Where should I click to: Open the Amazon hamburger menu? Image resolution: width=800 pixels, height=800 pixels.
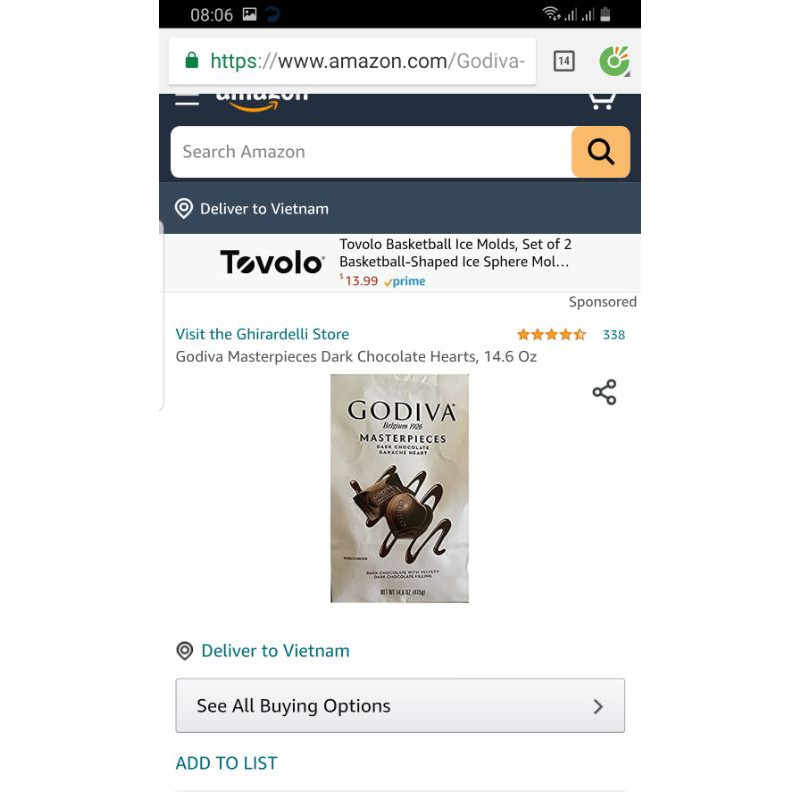pos(187,100)
